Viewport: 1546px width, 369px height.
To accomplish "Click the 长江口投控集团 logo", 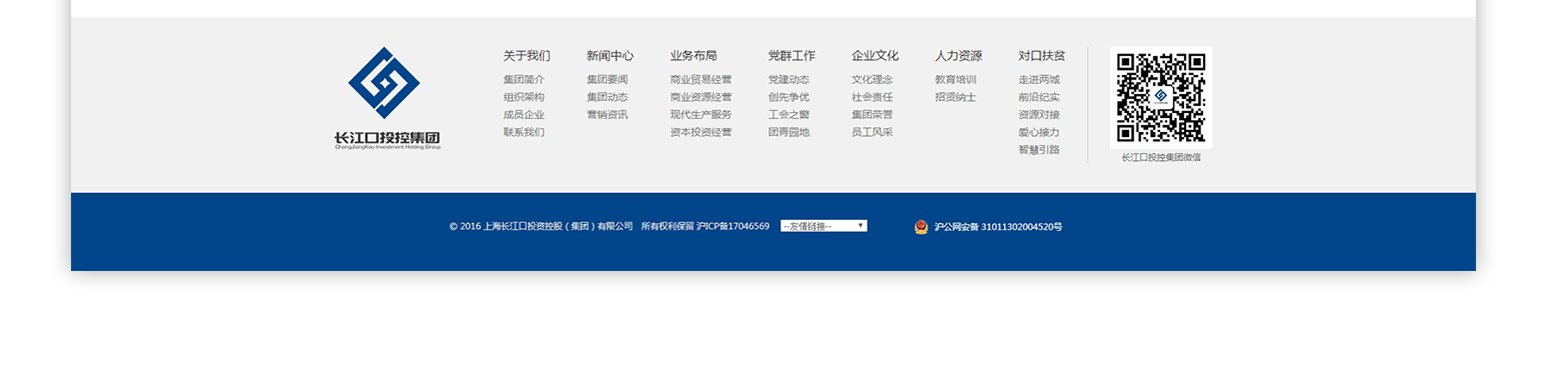I will tap(387, 98).
